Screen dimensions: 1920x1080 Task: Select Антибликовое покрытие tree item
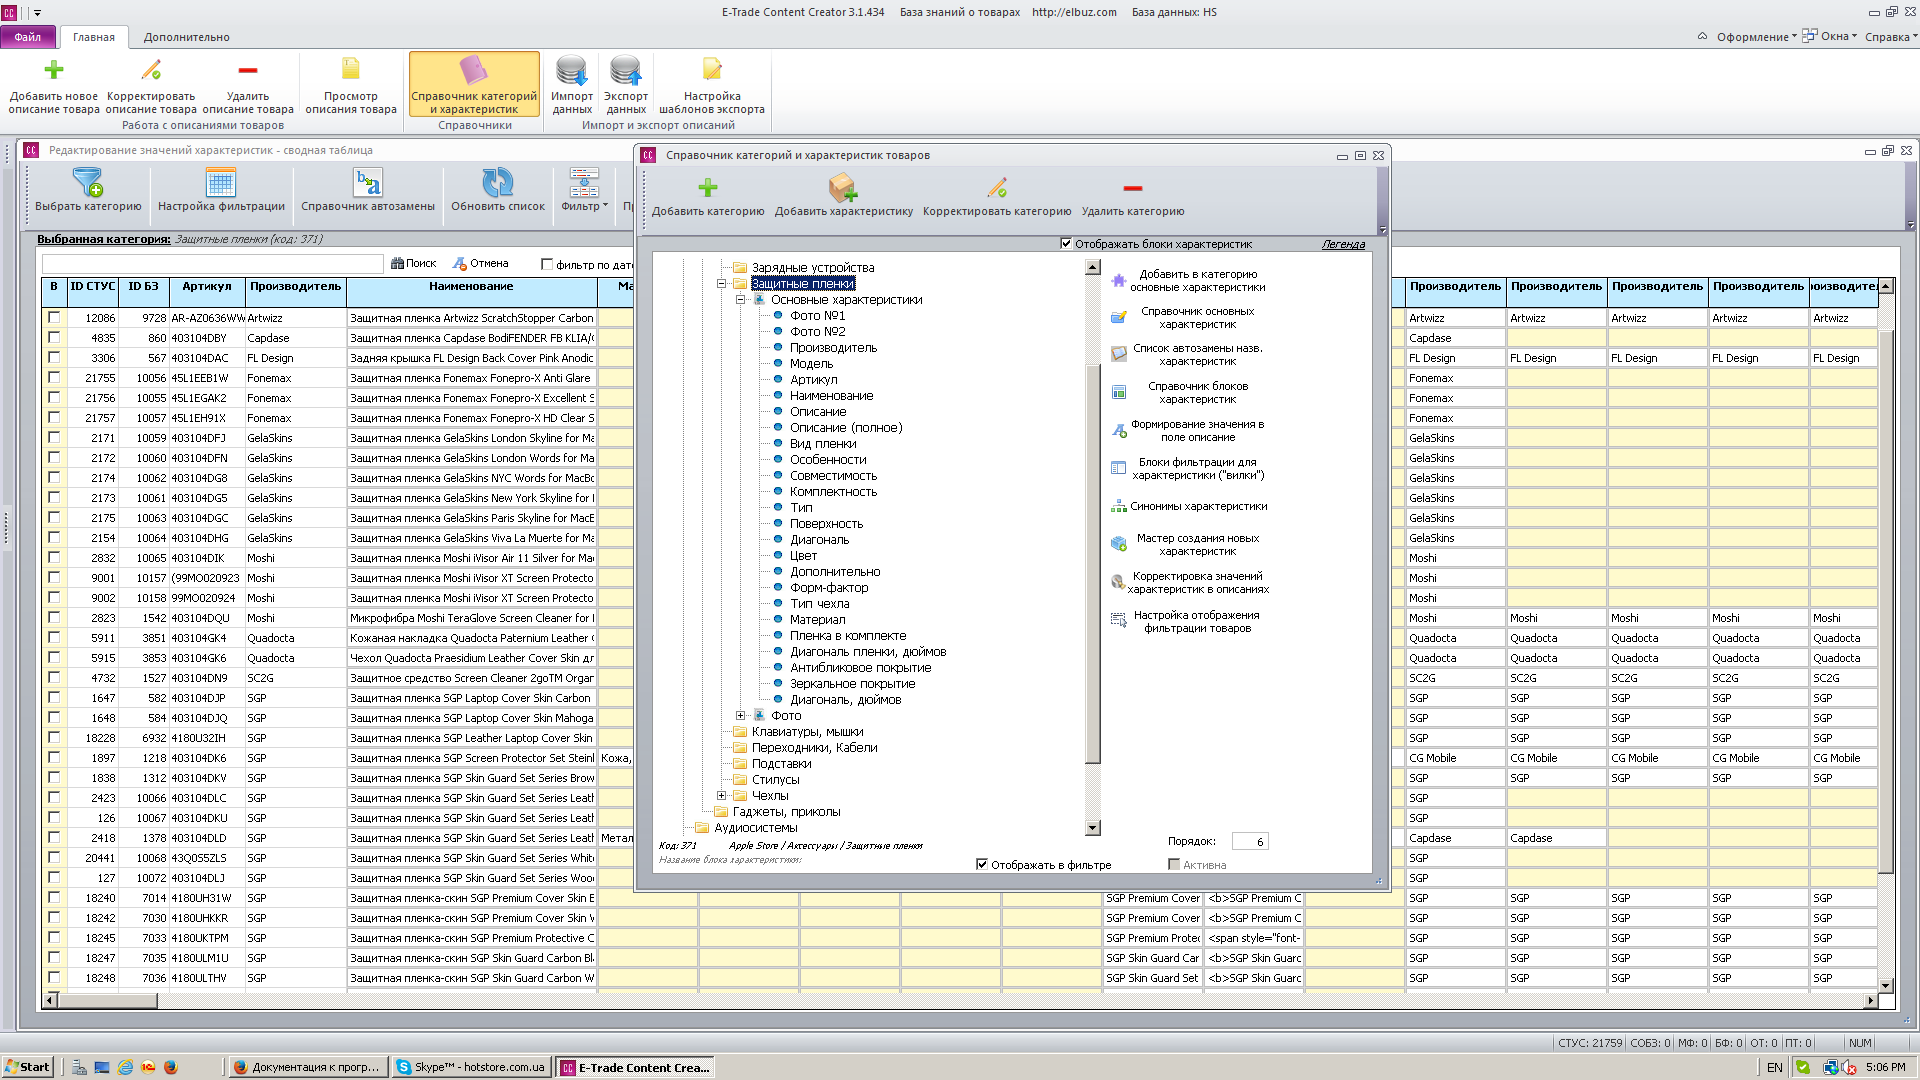click(x=860, y=668)
